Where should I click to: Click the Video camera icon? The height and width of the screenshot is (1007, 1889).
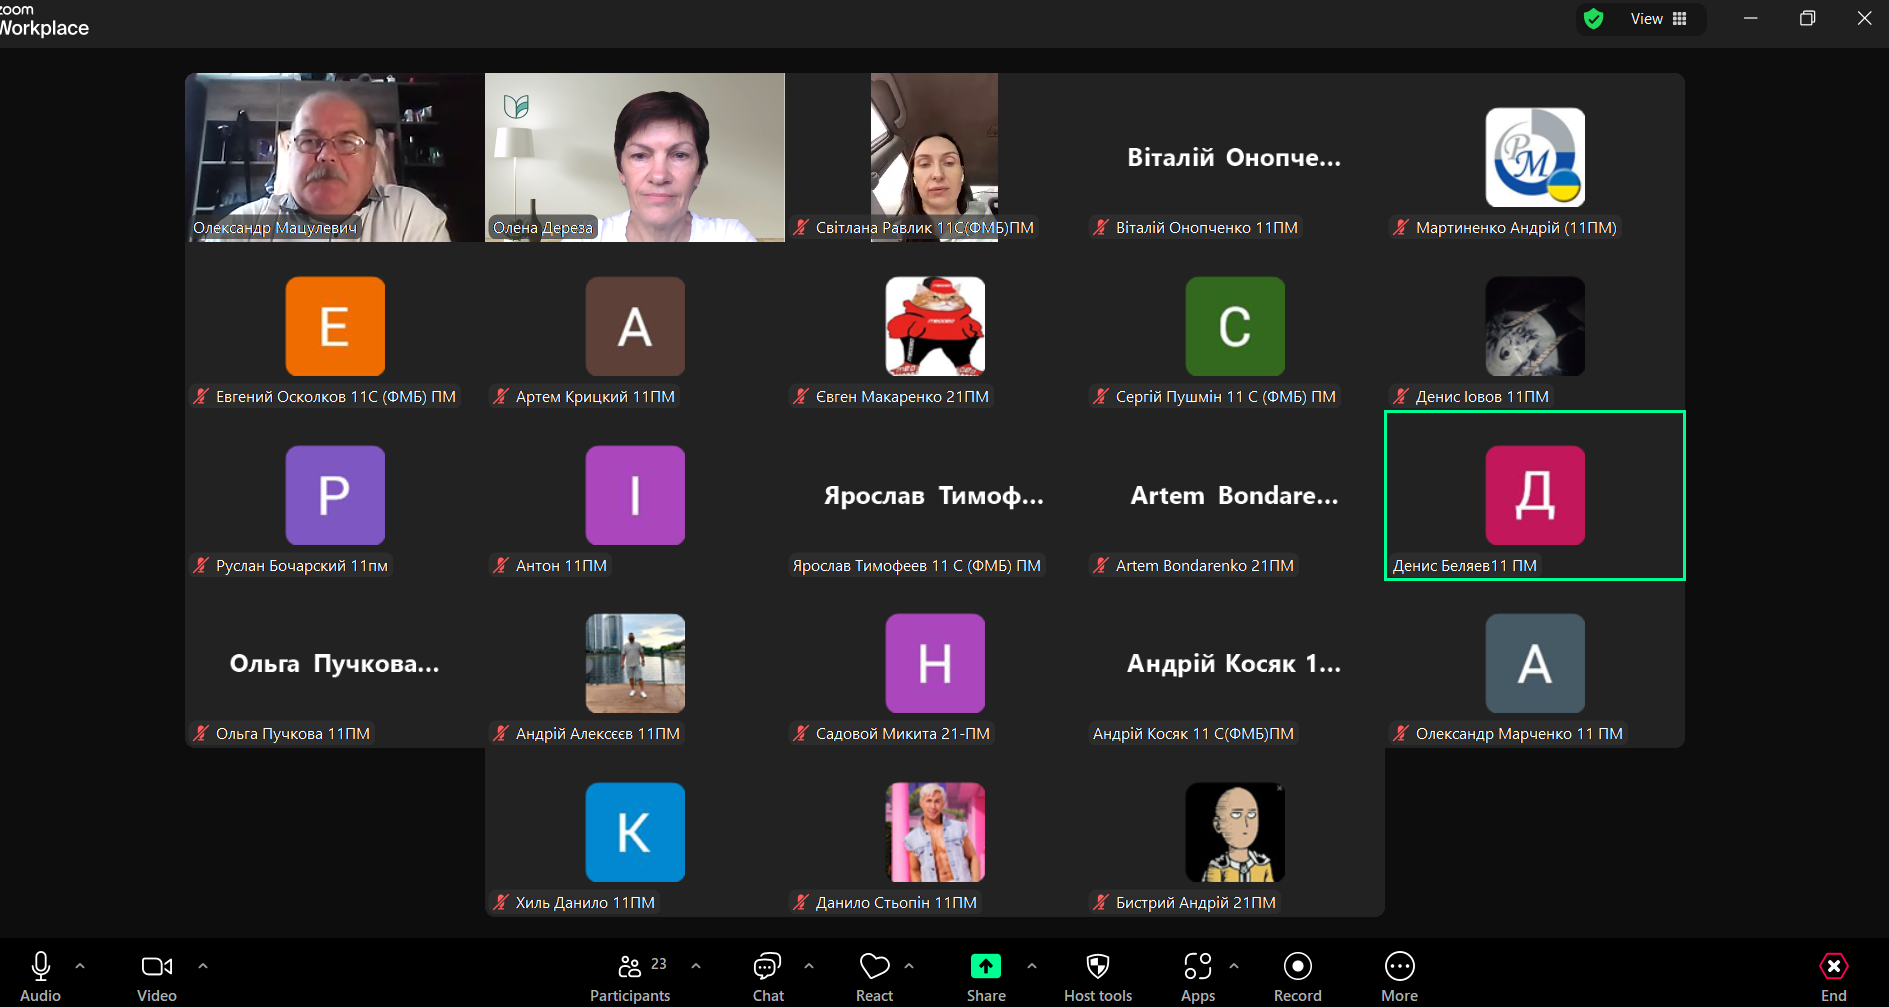click(157, 966)
